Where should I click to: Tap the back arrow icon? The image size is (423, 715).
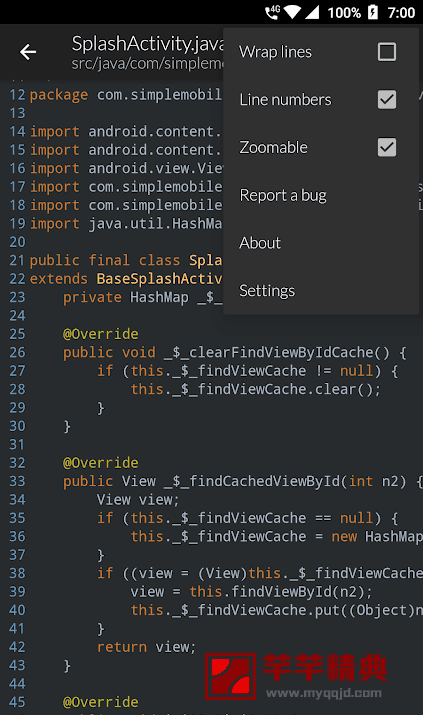pos(28,52)
